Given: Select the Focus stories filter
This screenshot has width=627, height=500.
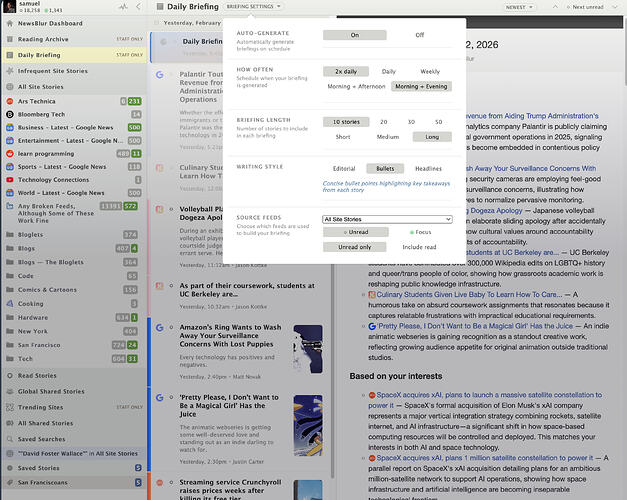Looking at the screenshot, I should coord(420,232).
